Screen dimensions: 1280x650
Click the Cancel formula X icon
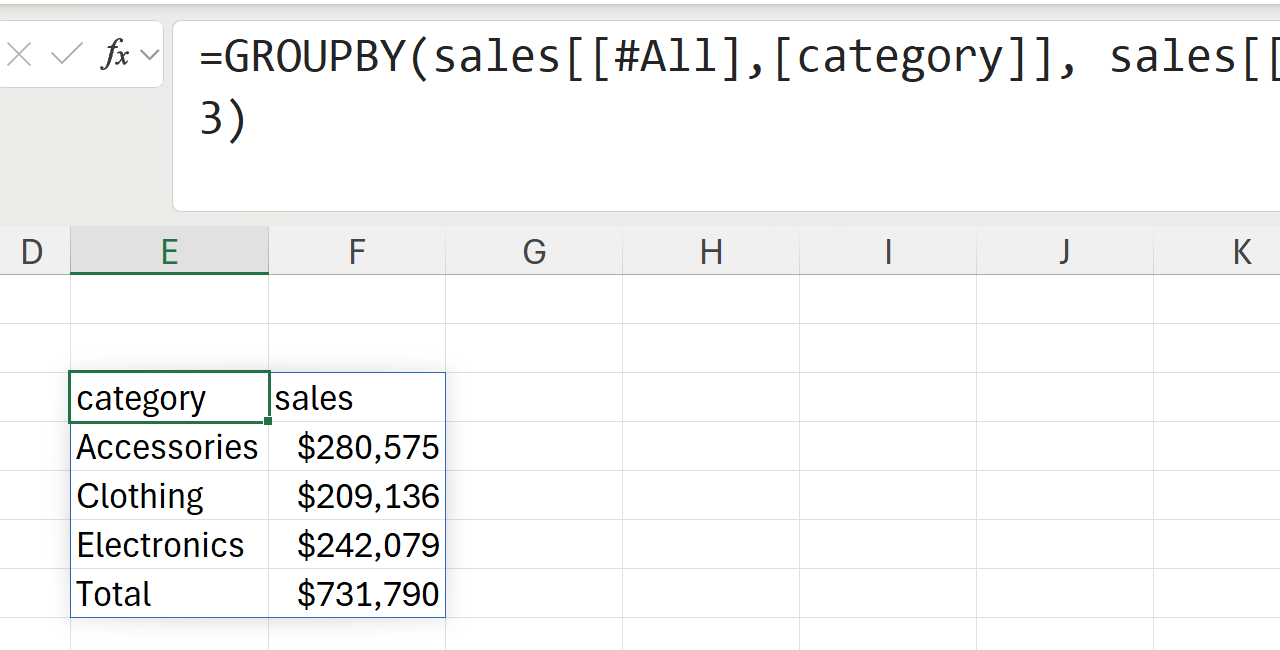[x=19, y=55]
